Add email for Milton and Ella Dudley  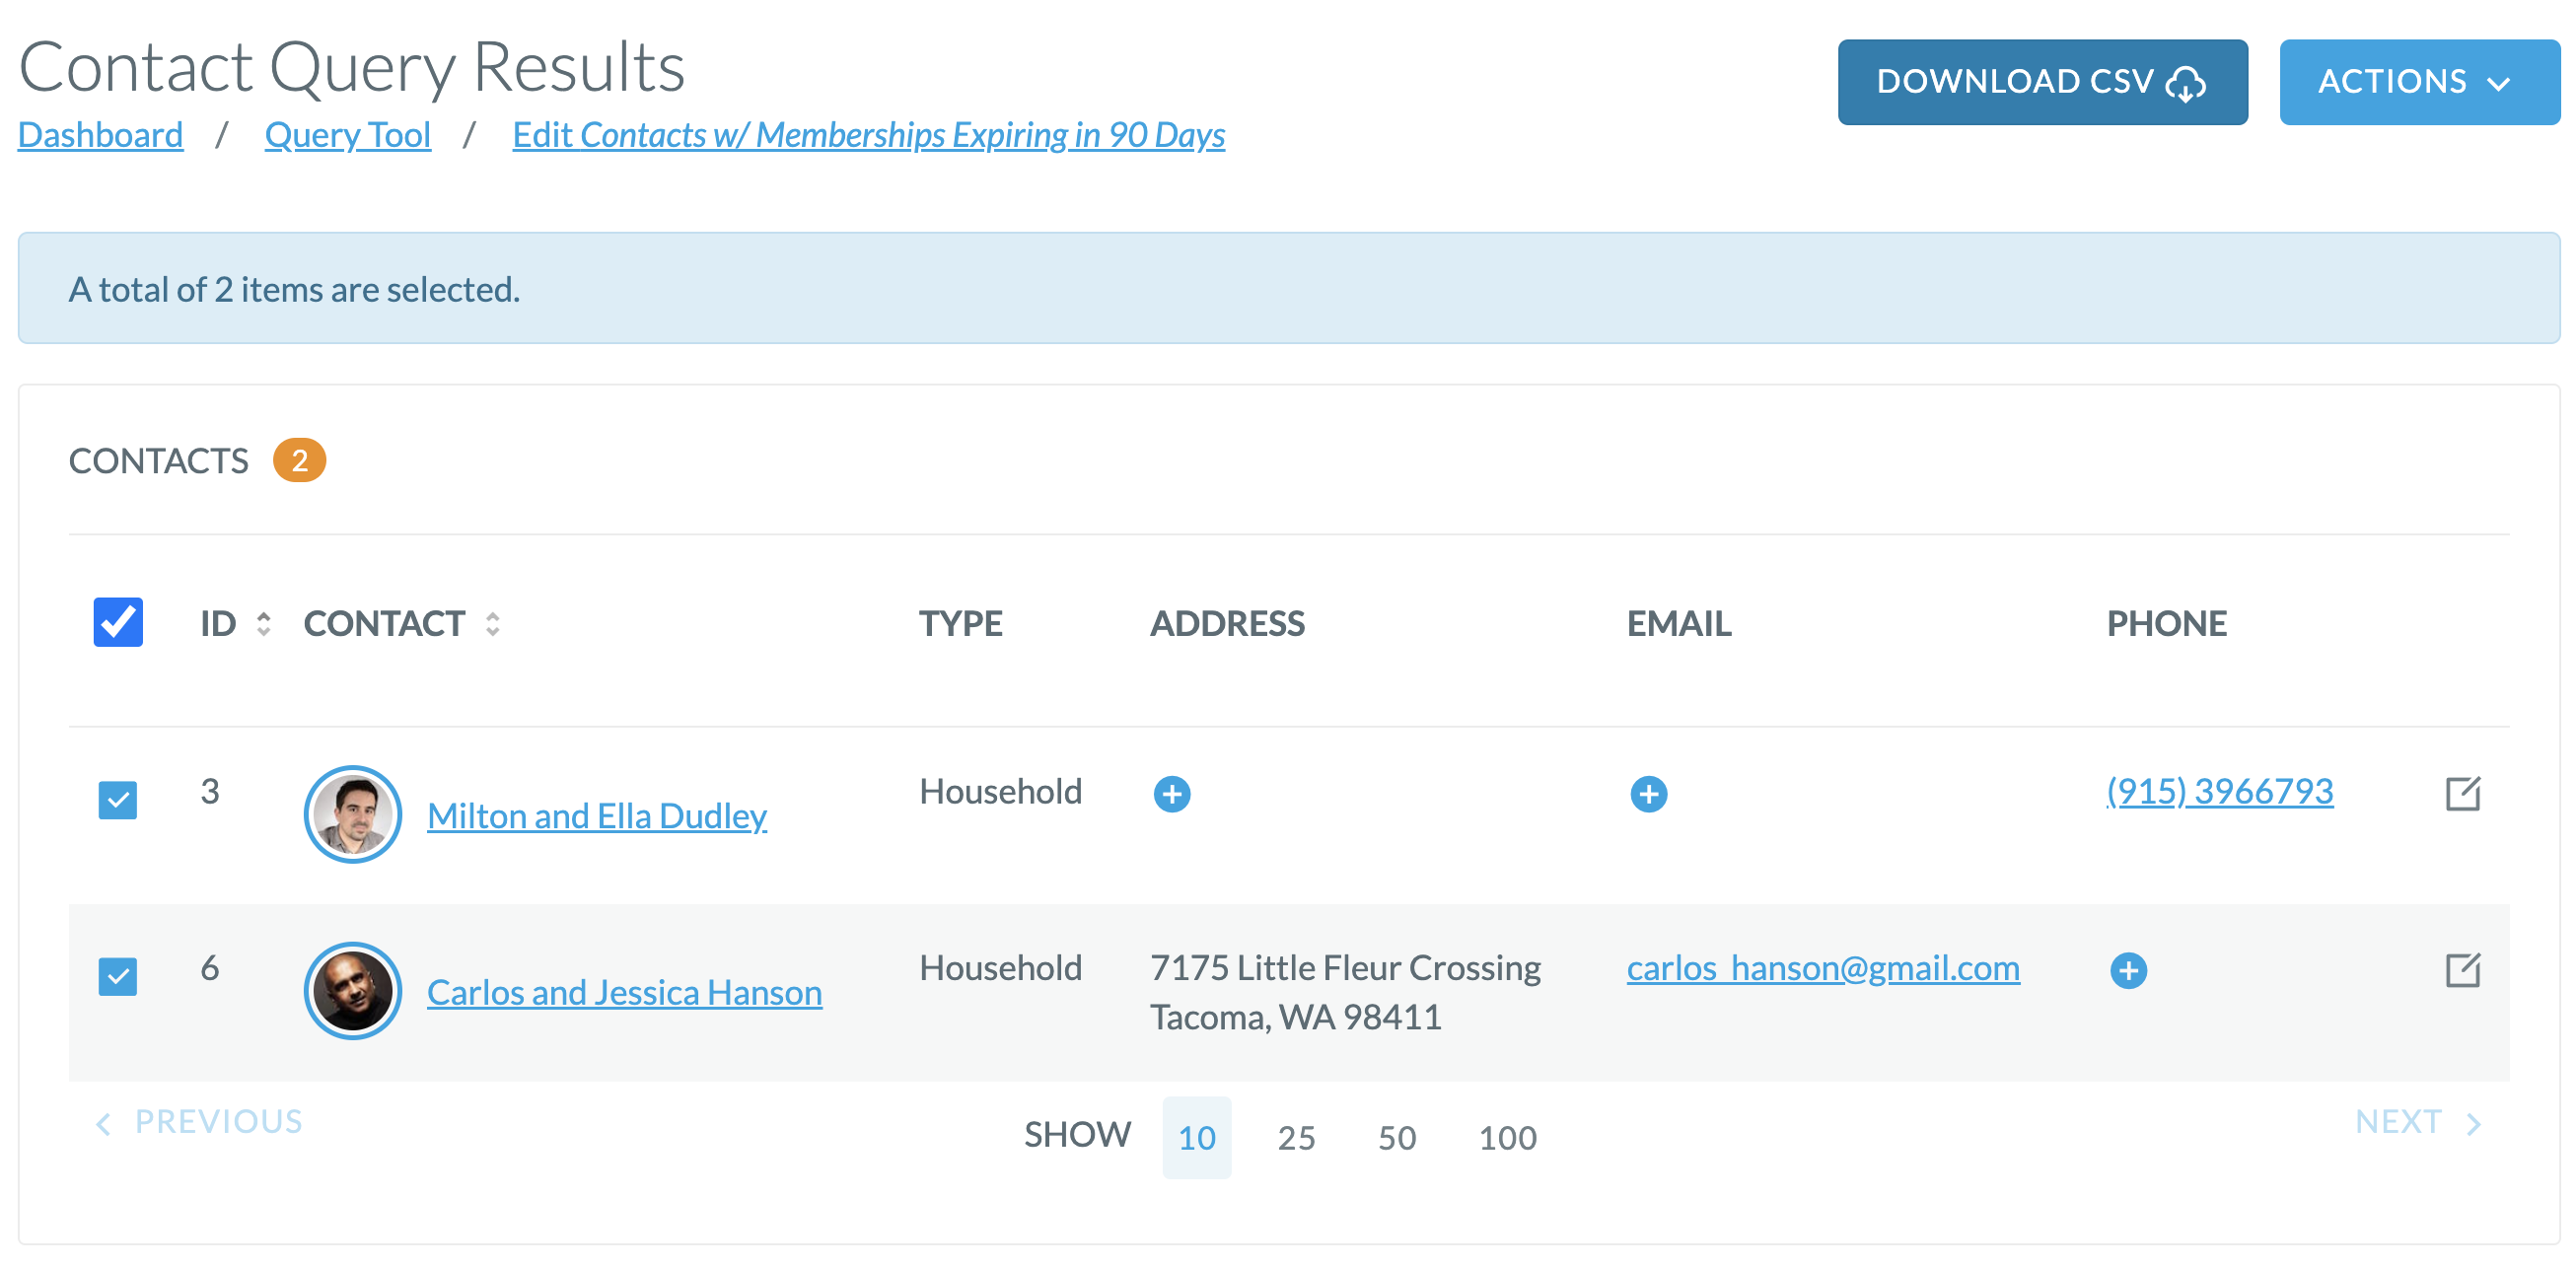[x=1648, y=794]
